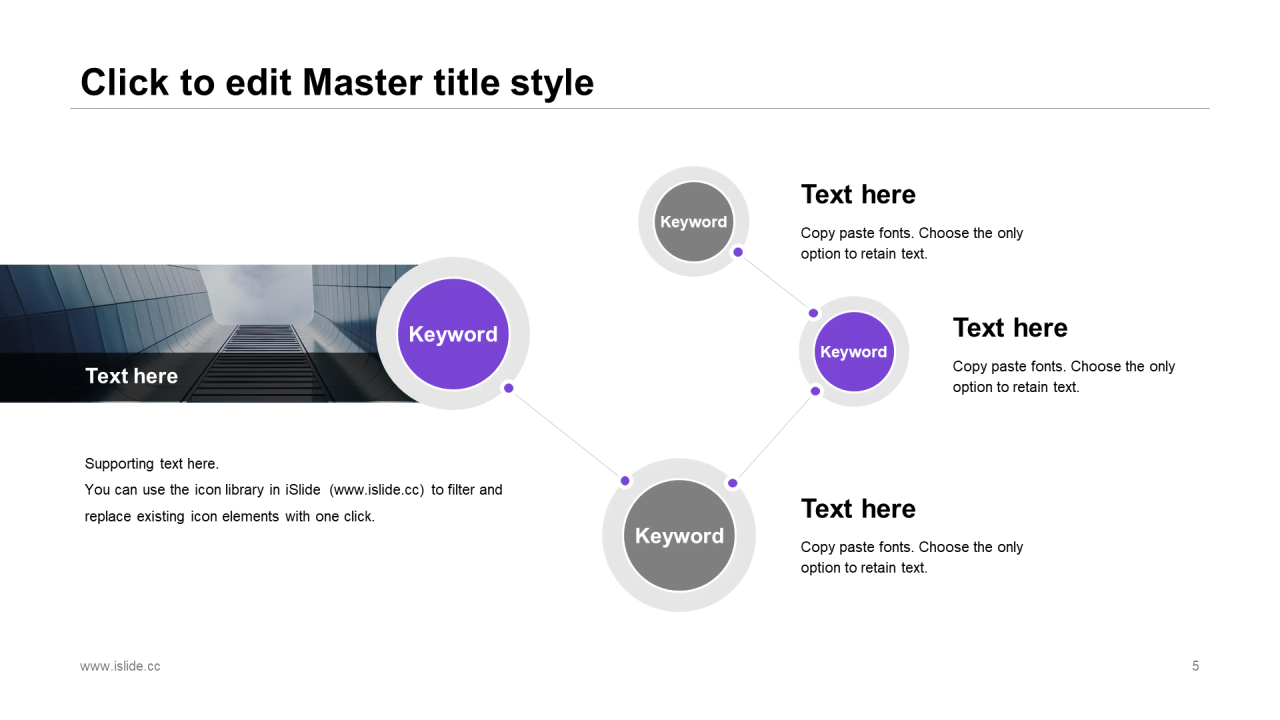Viewport: 1280px width, 720px height.
Task: Select the bottom "Text here" heading
Action: (x=858, y=509)
